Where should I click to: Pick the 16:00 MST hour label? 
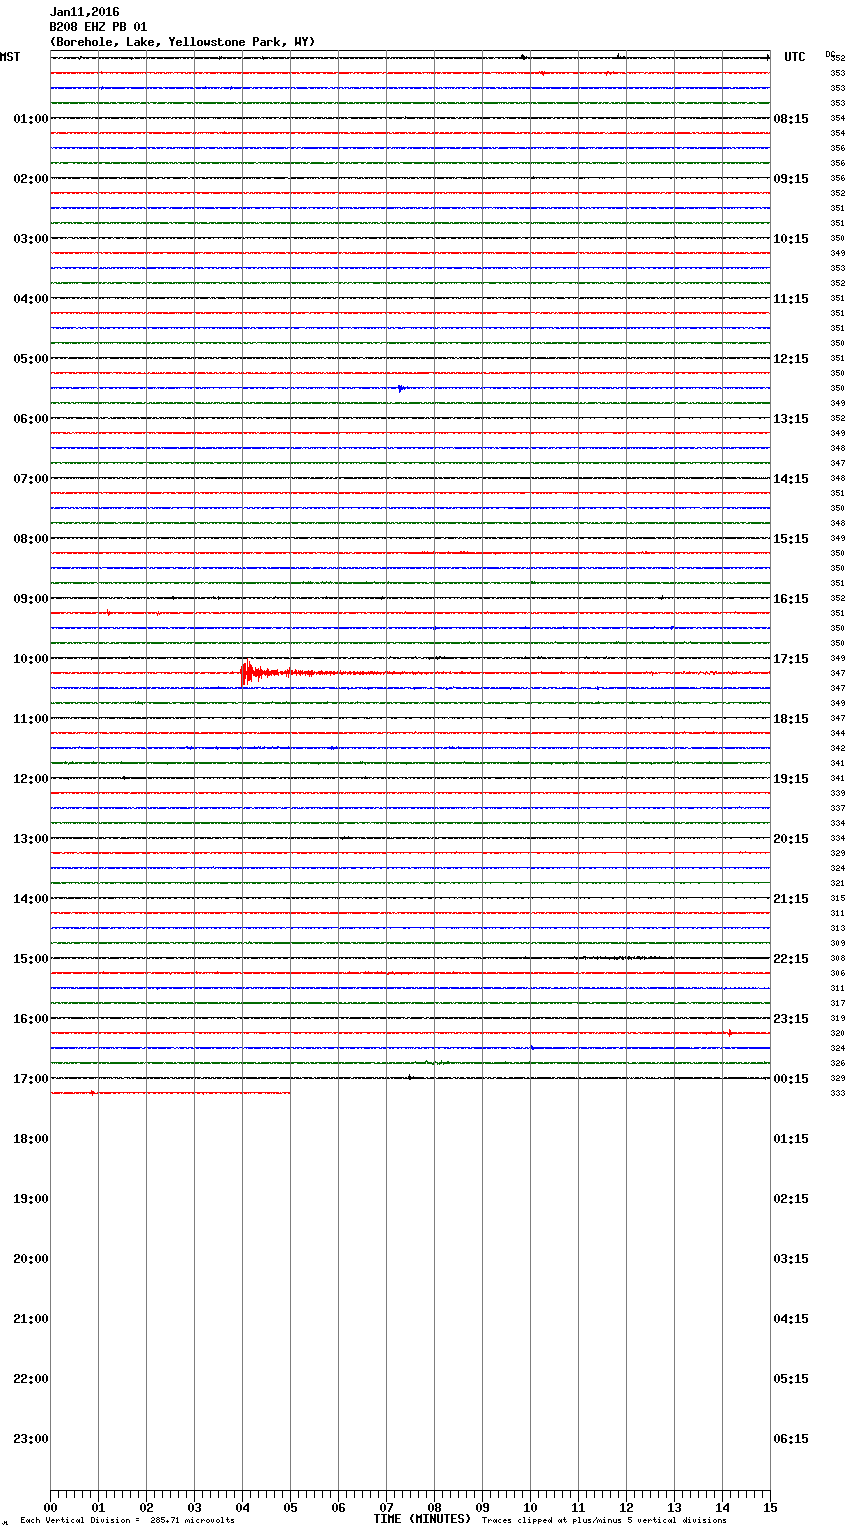(31, 1019)
